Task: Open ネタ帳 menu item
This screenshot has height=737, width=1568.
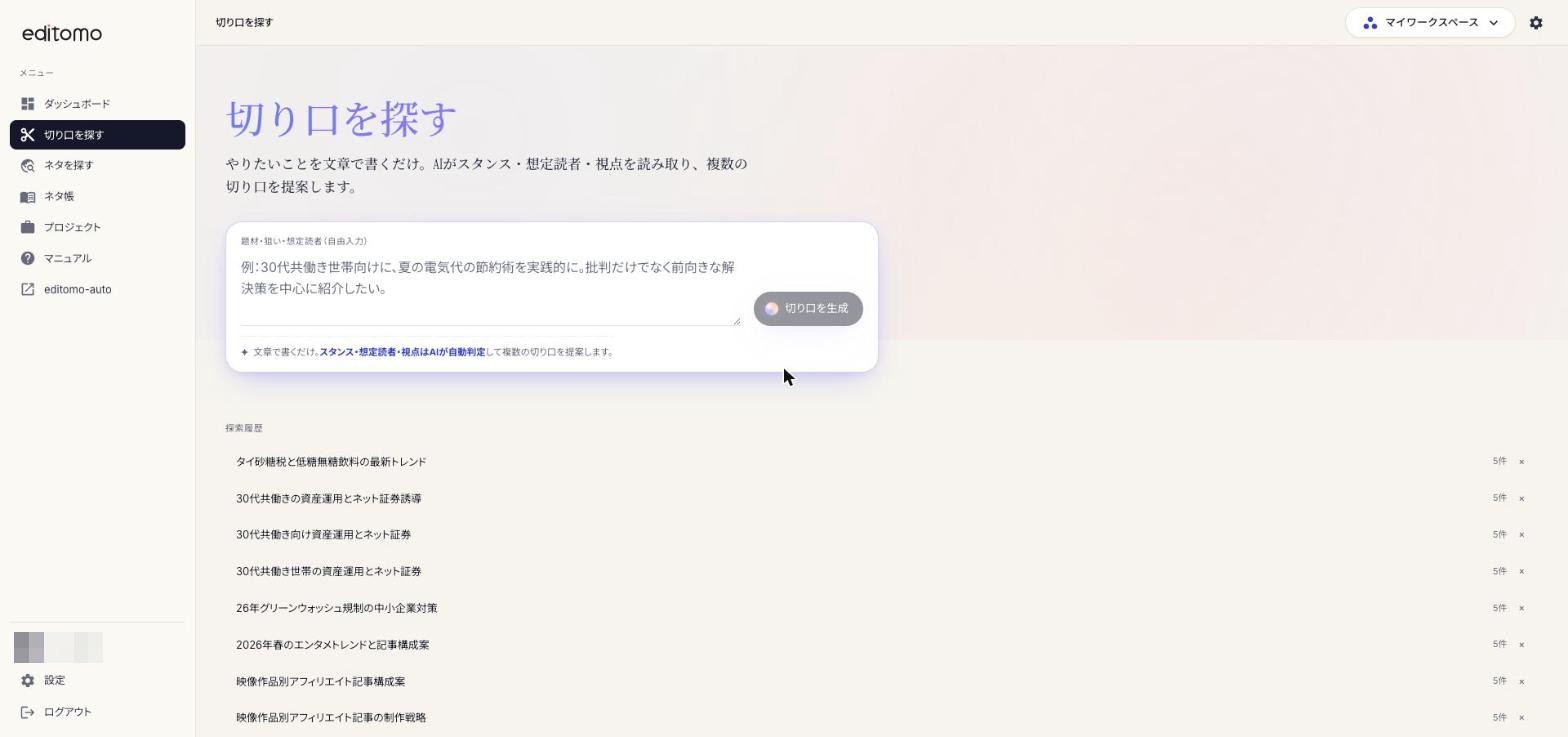Action: click(x=97, y=197)
